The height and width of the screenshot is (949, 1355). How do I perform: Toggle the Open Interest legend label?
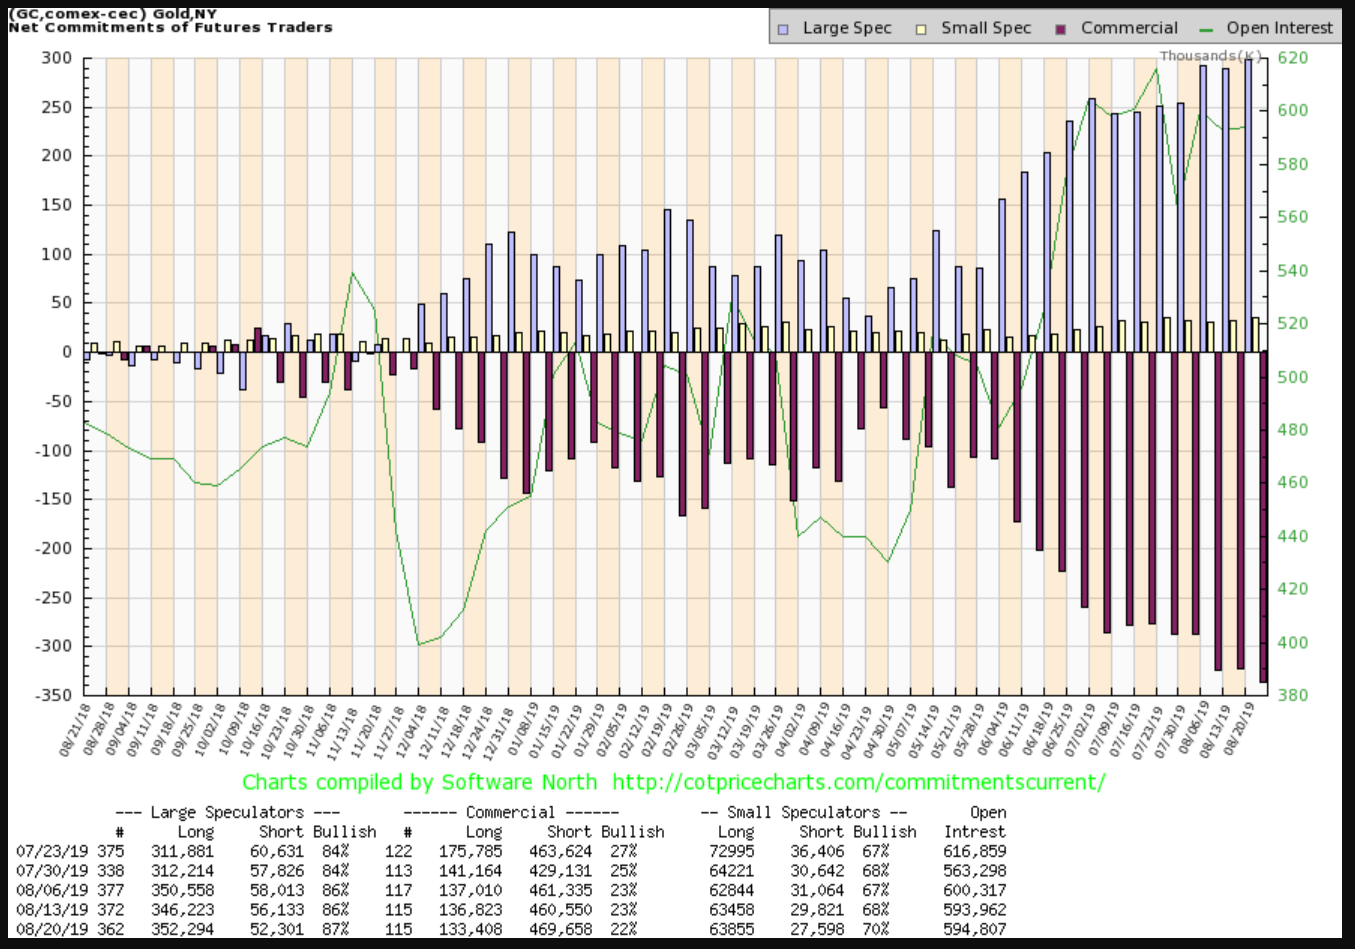coord(1279,28)
